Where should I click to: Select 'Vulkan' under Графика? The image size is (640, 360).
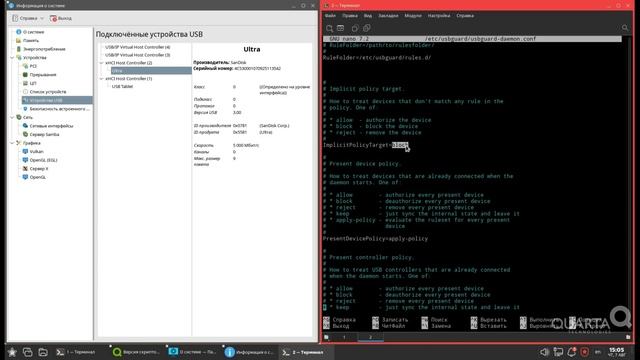(36, 151)
